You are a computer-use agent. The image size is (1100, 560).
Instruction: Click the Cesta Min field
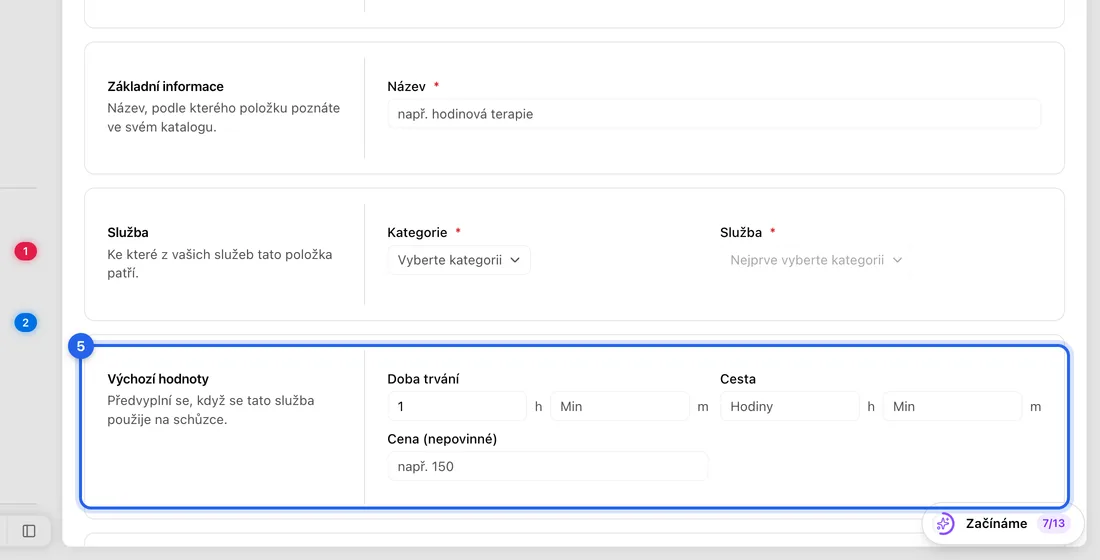pos(953,406)
